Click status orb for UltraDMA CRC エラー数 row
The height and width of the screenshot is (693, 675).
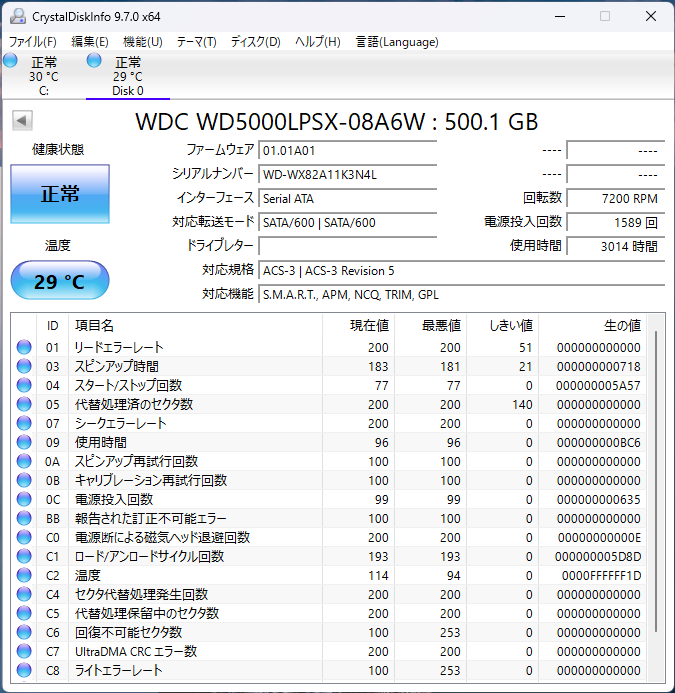(x=24, y=651)
